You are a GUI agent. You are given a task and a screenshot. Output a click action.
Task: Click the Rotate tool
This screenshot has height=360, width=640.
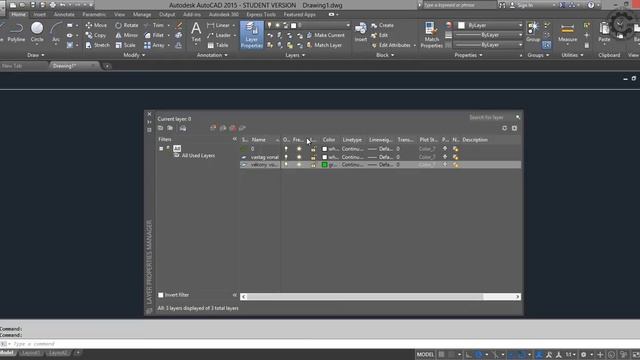click(127, 25)
